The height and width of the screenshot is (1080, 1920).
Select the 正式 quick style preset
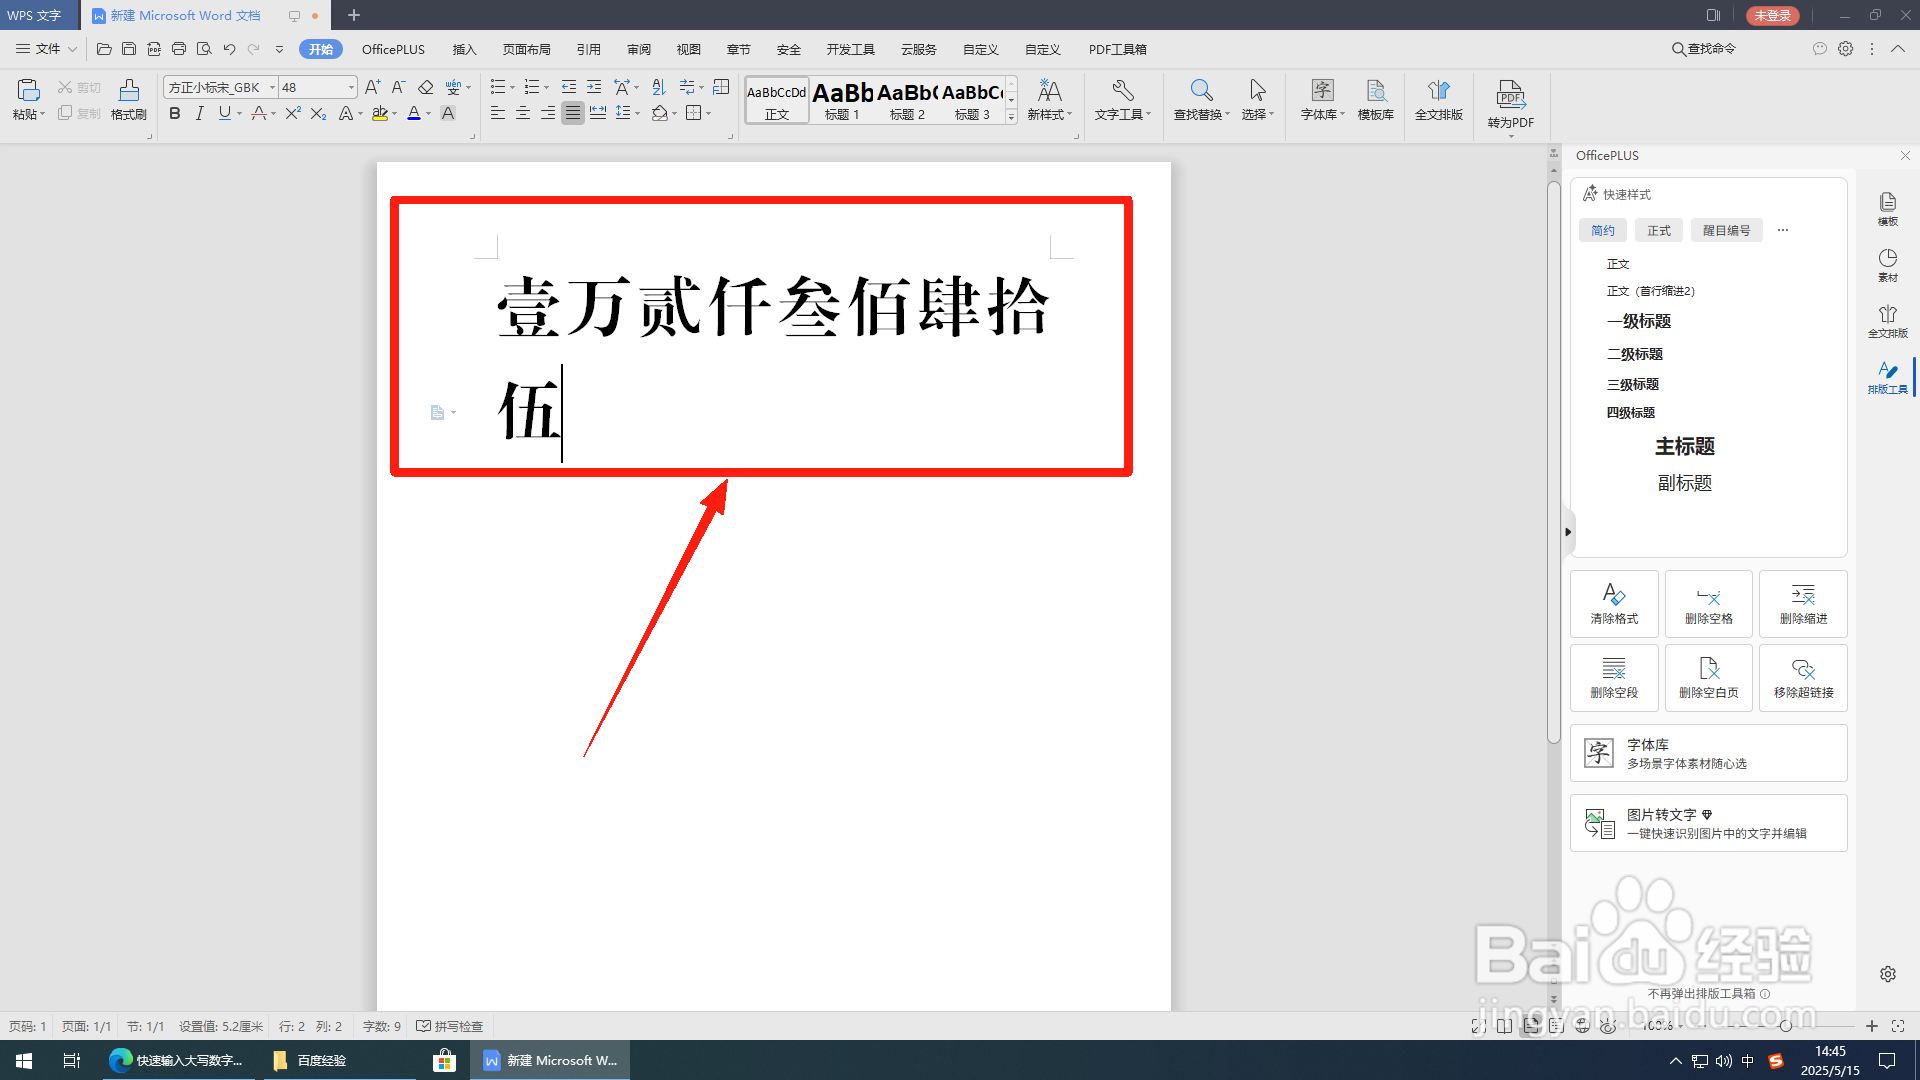(x=1658, y=230)
